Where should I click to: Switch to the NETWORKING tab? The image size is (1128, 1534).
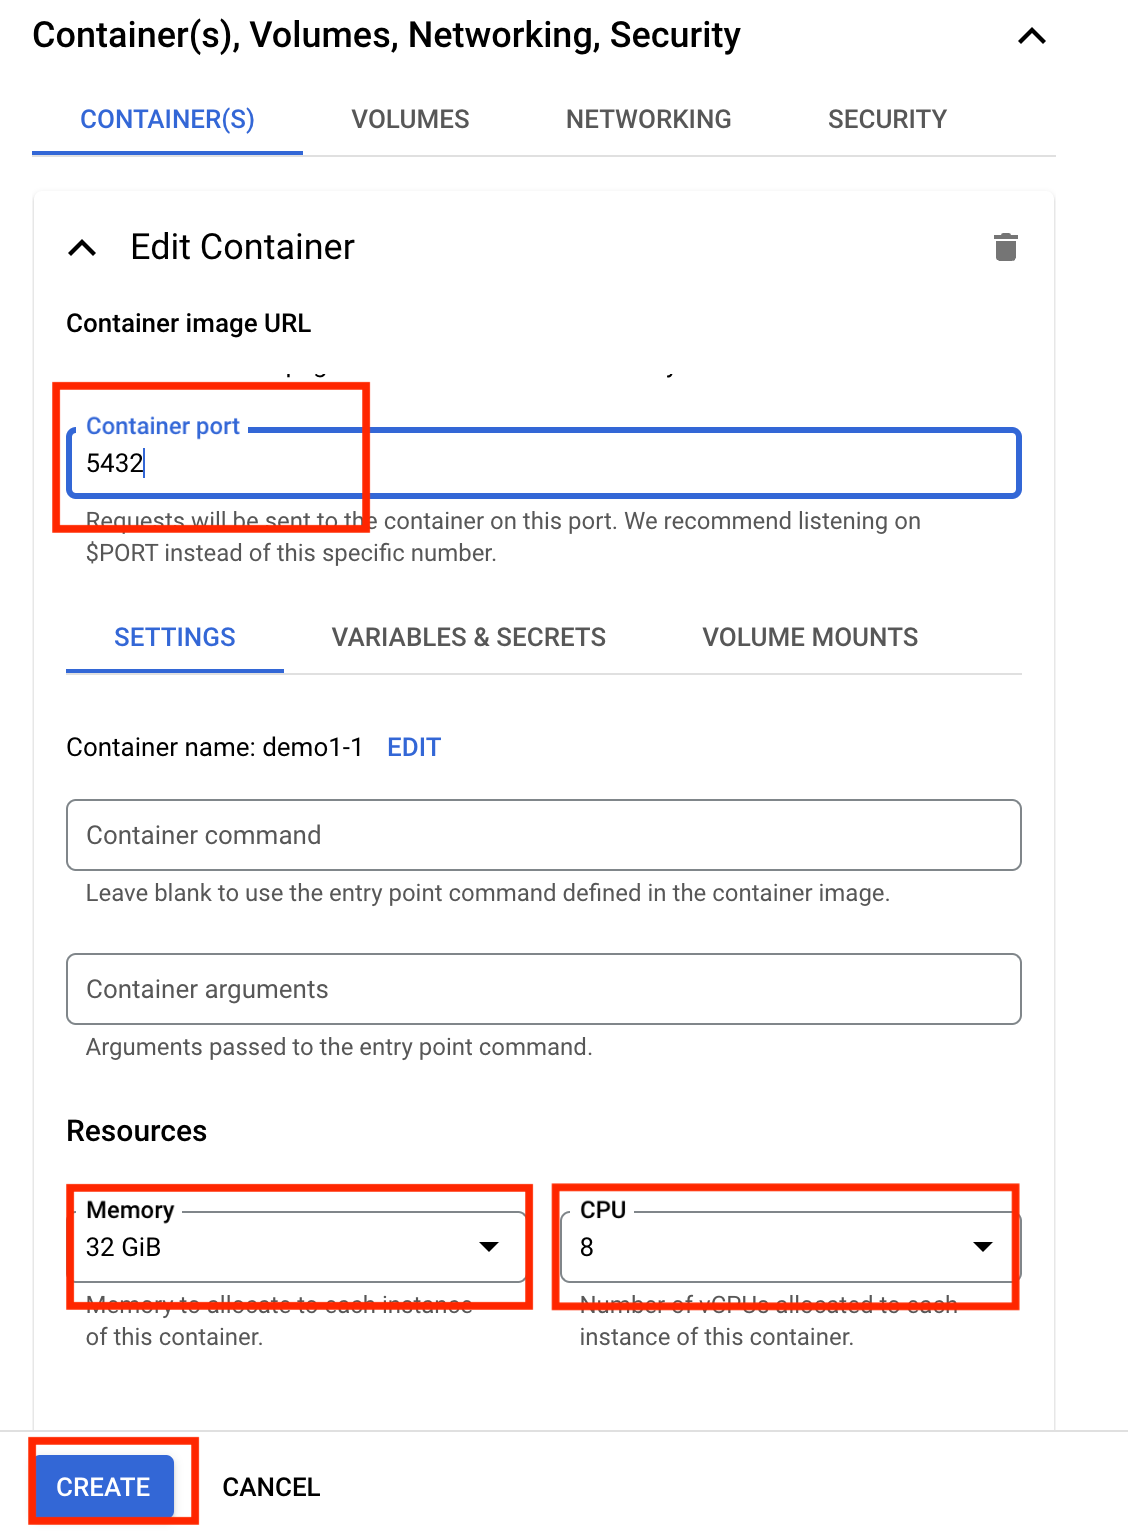coord(648,119)
